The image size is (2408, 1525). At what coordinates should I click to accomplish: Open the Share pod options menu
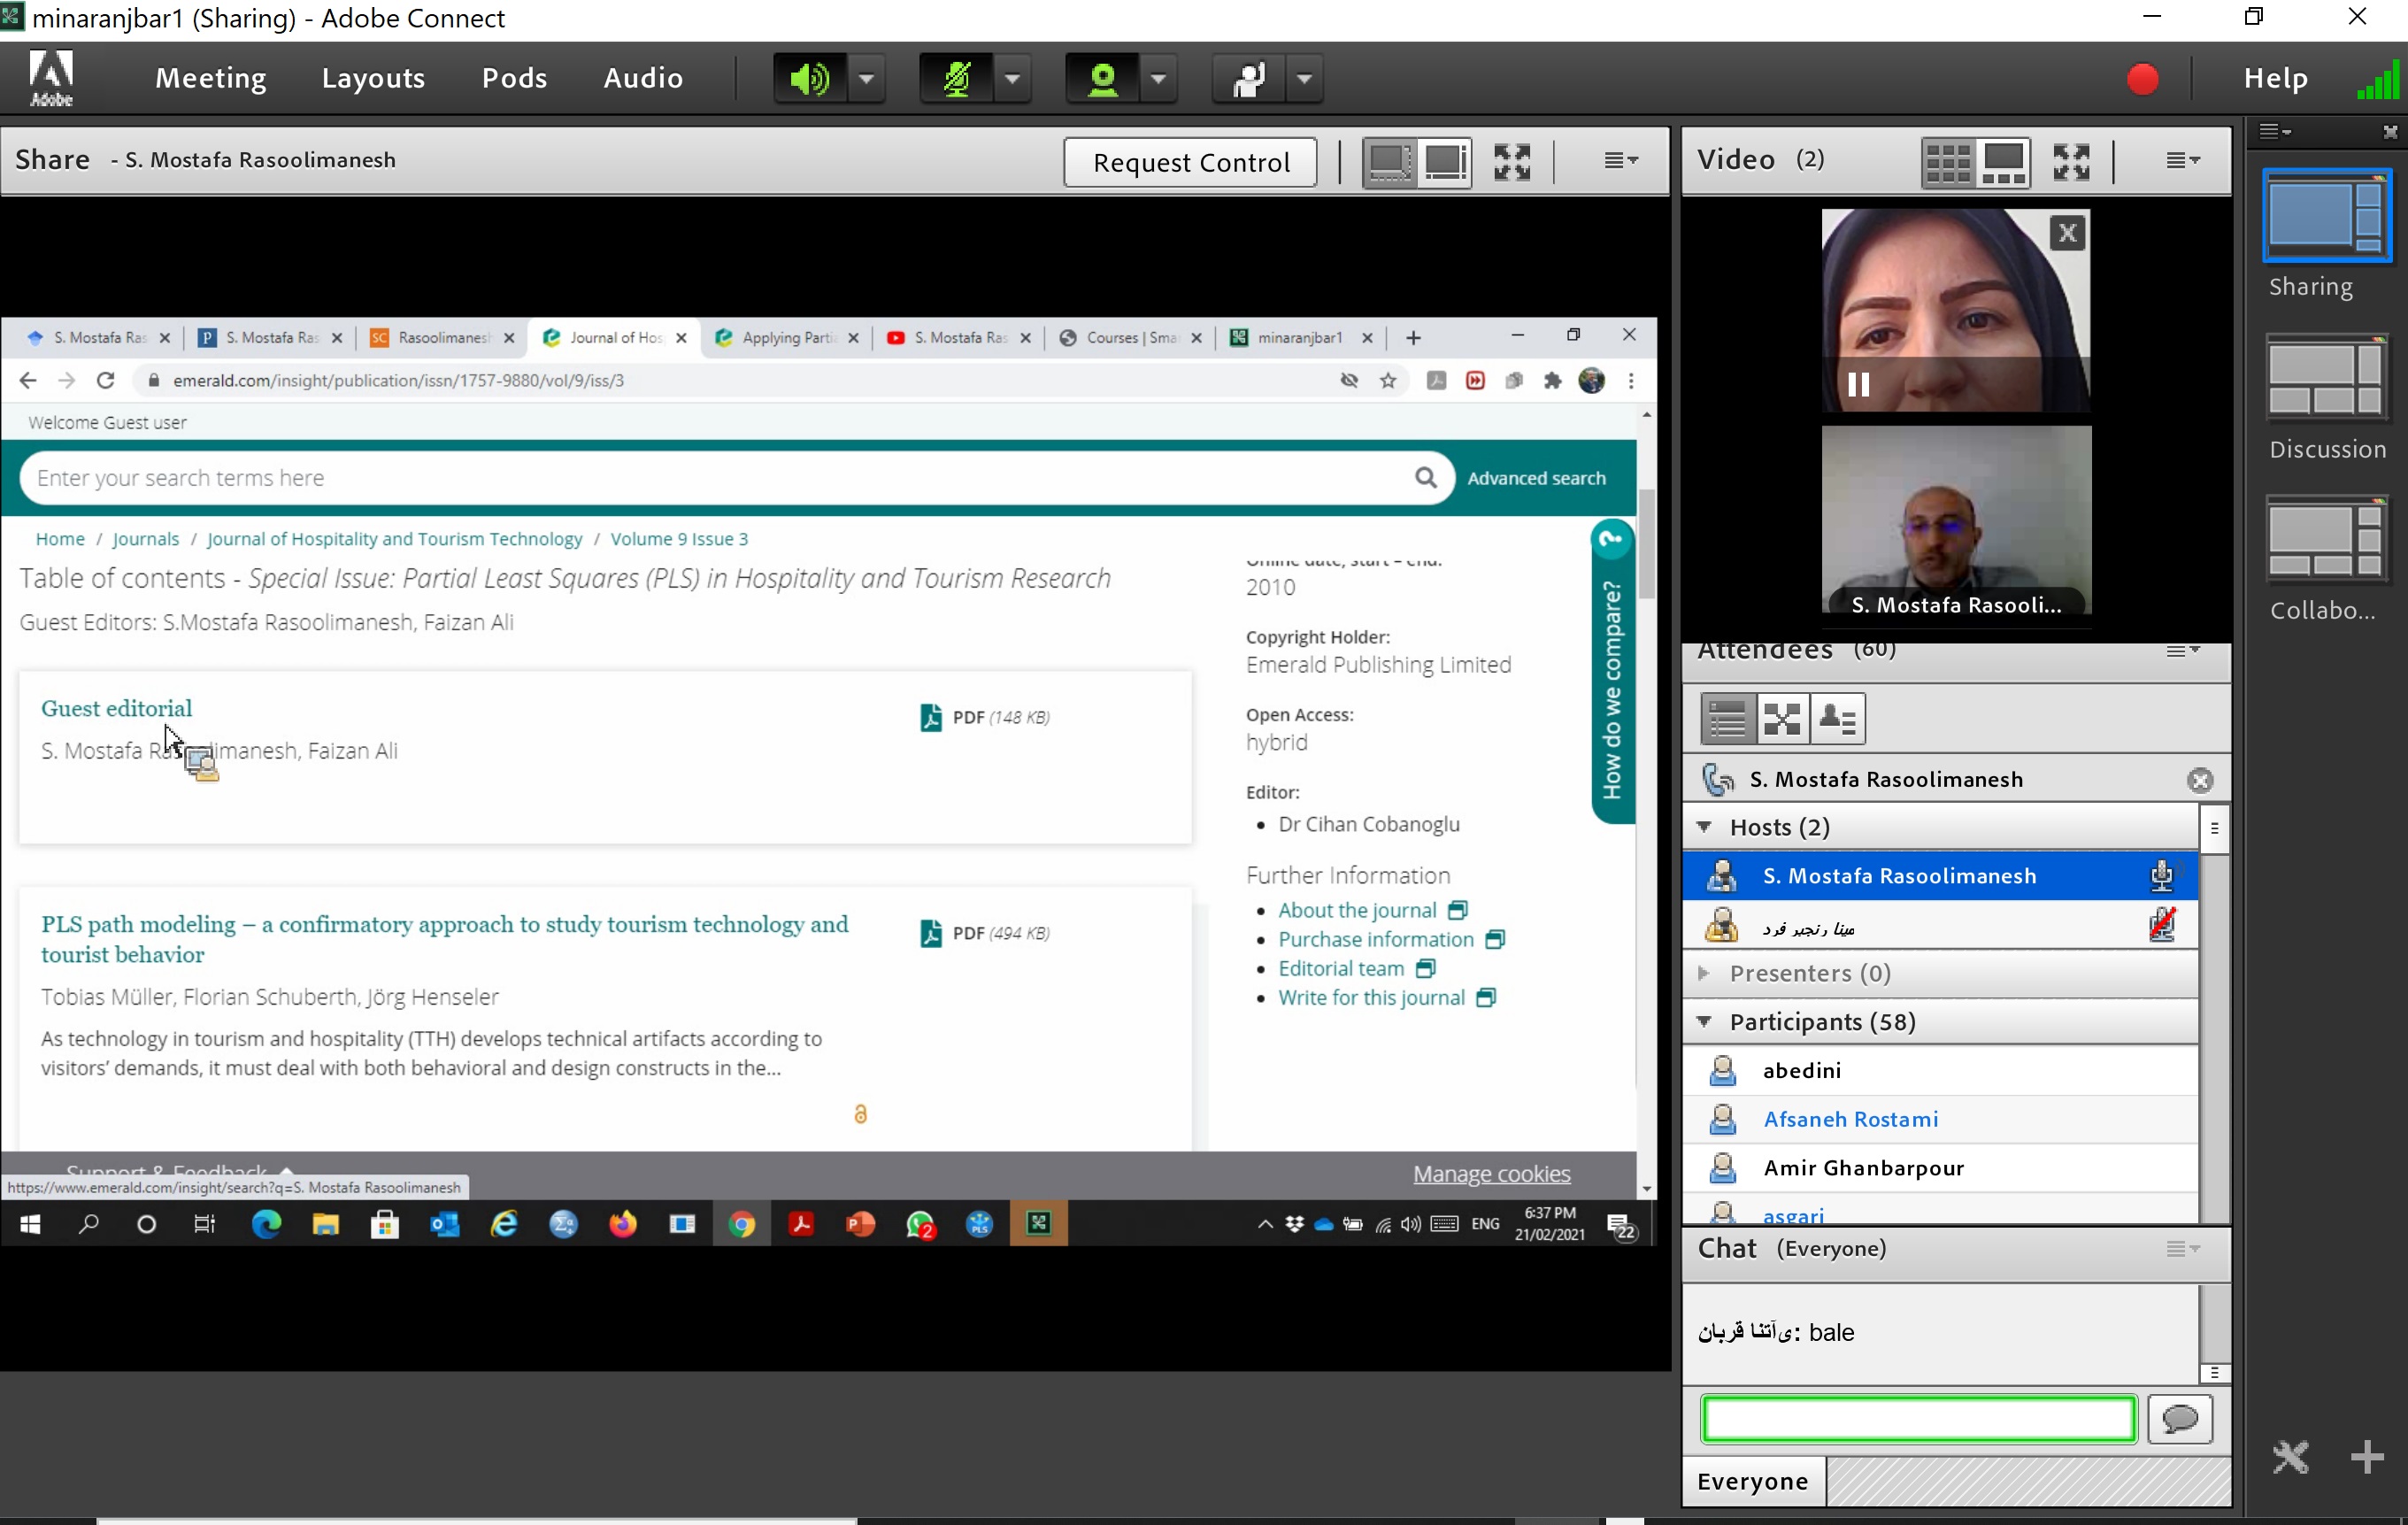1621,160
